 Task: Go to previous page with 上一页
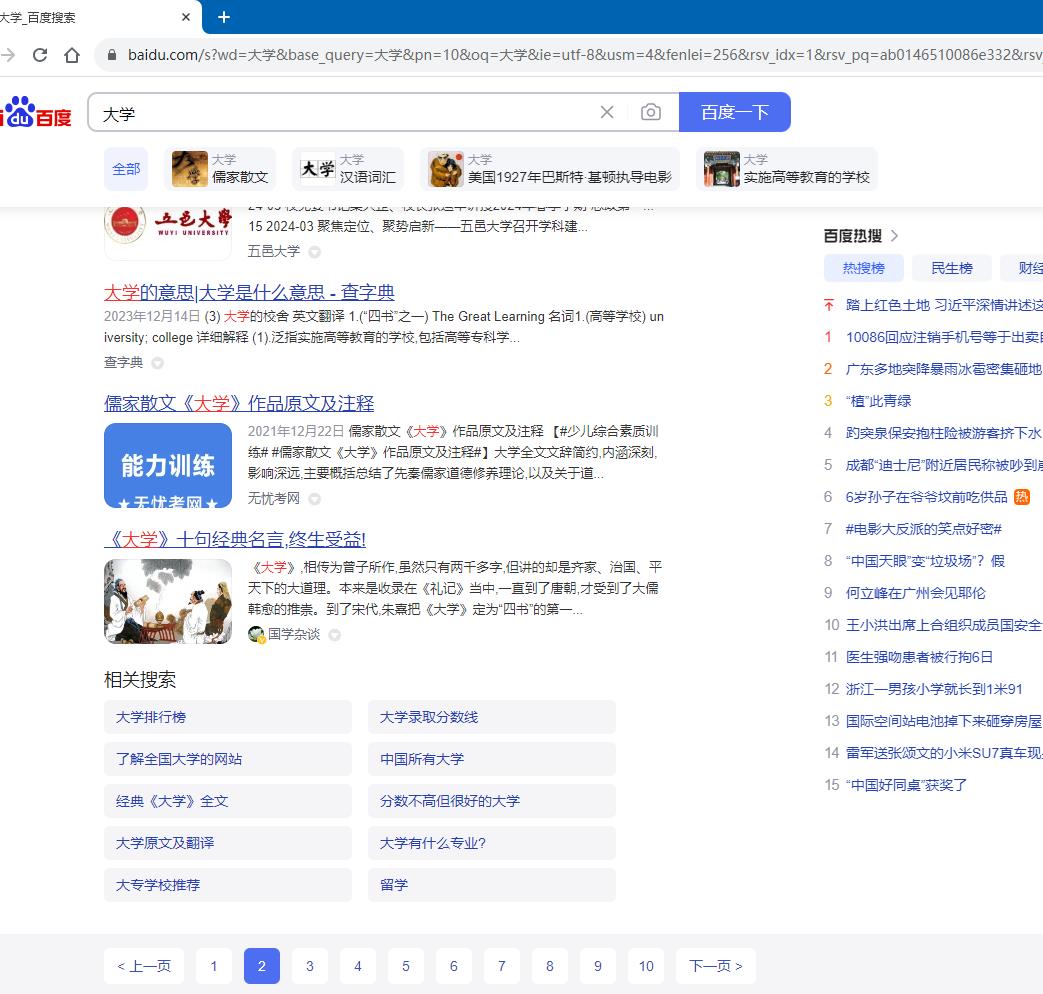pyautogui.click(x=144, y=966)
